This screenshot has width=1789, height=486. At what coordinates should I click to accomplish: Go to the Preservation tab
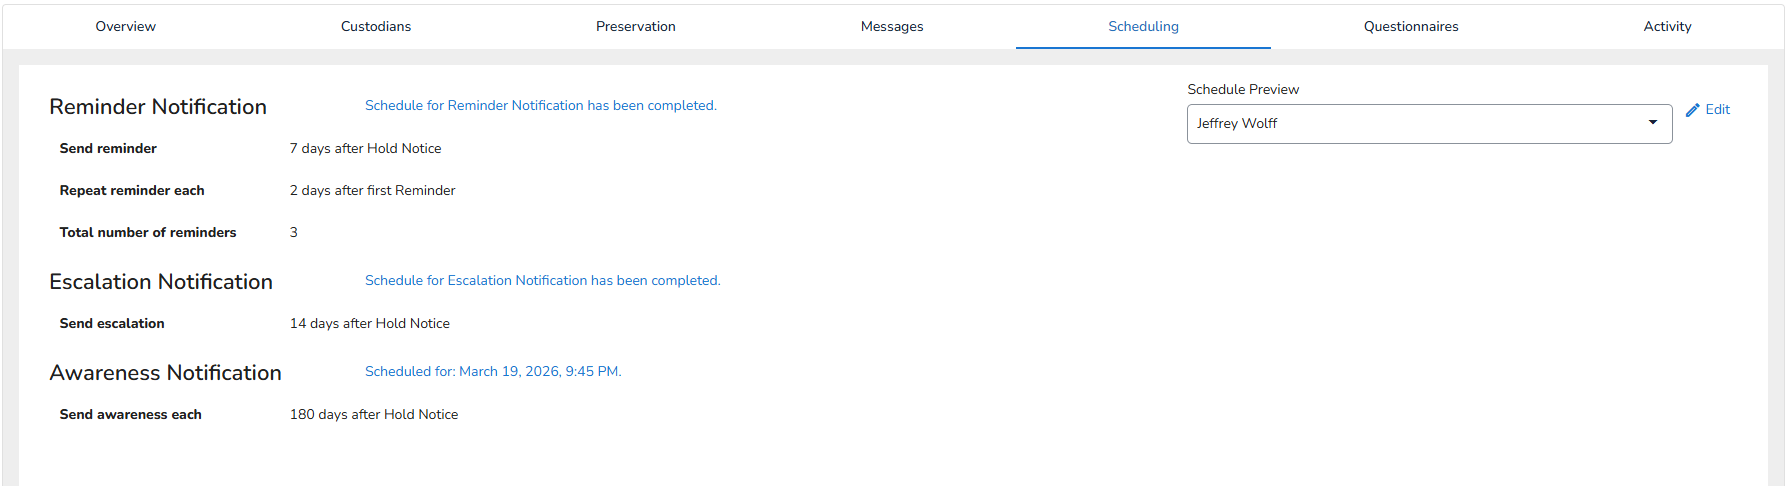(635, 27)
